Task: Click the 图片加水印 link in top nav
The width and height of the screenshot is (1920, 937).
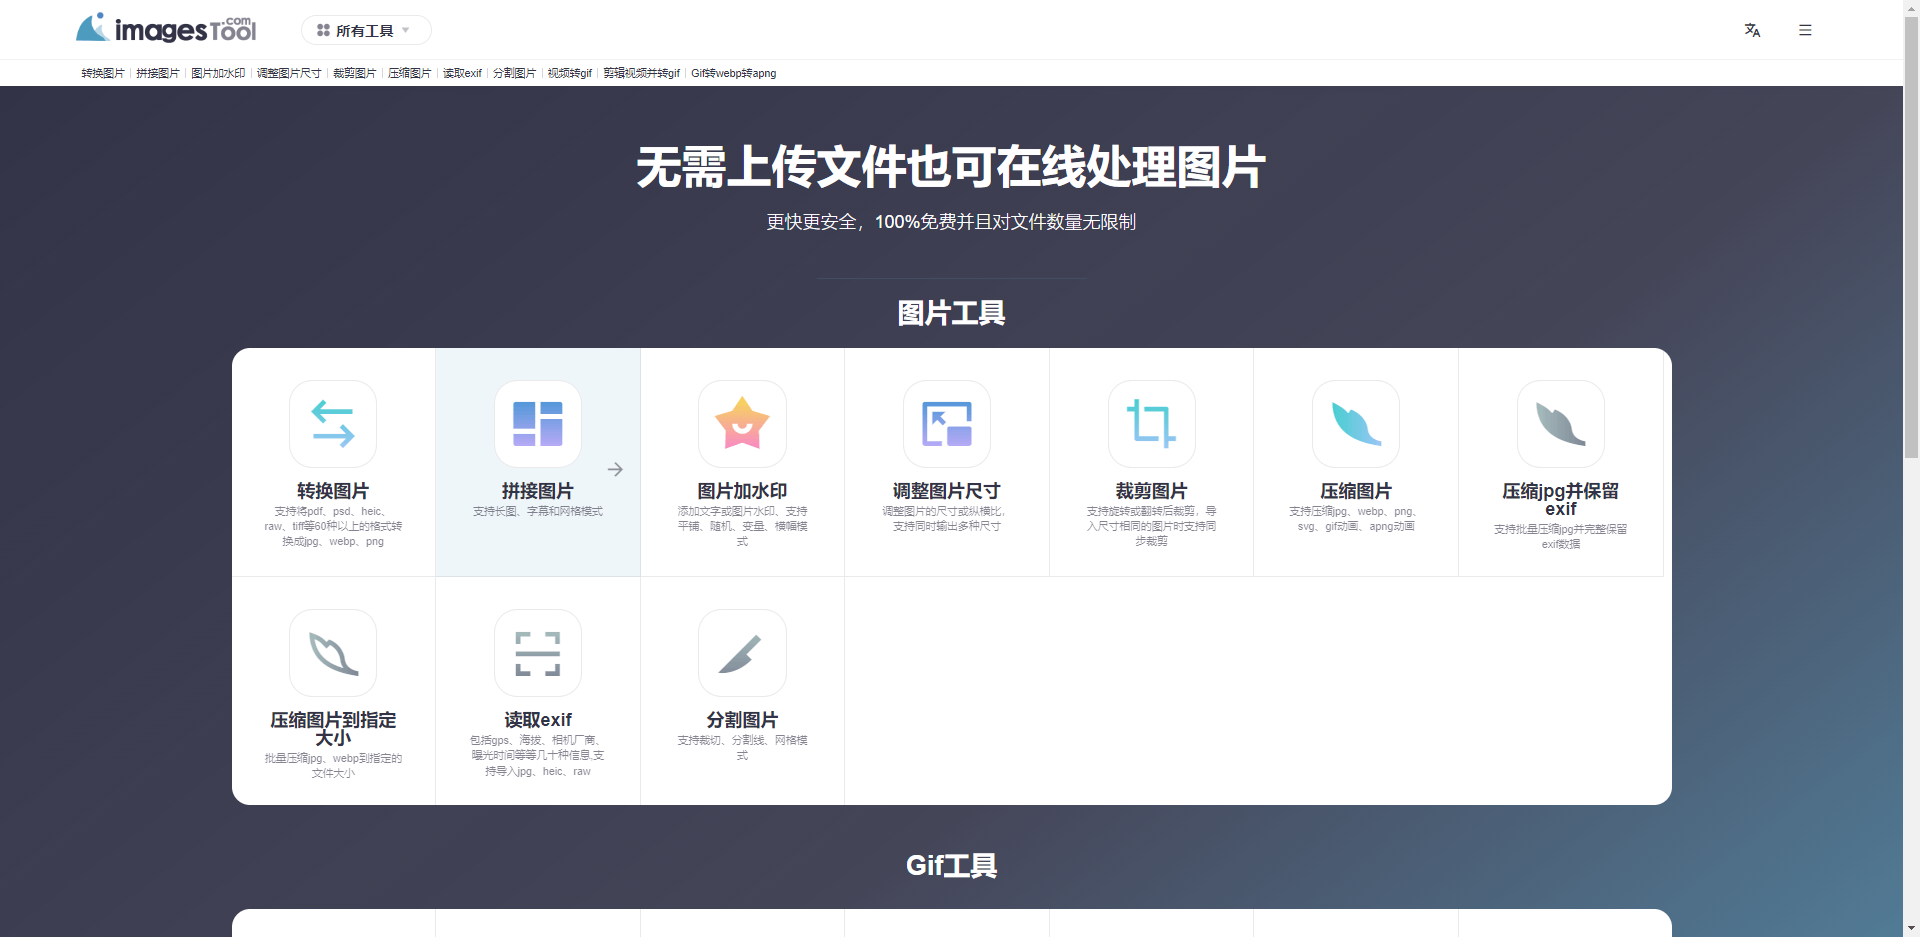Action: (x=218, y=73)
